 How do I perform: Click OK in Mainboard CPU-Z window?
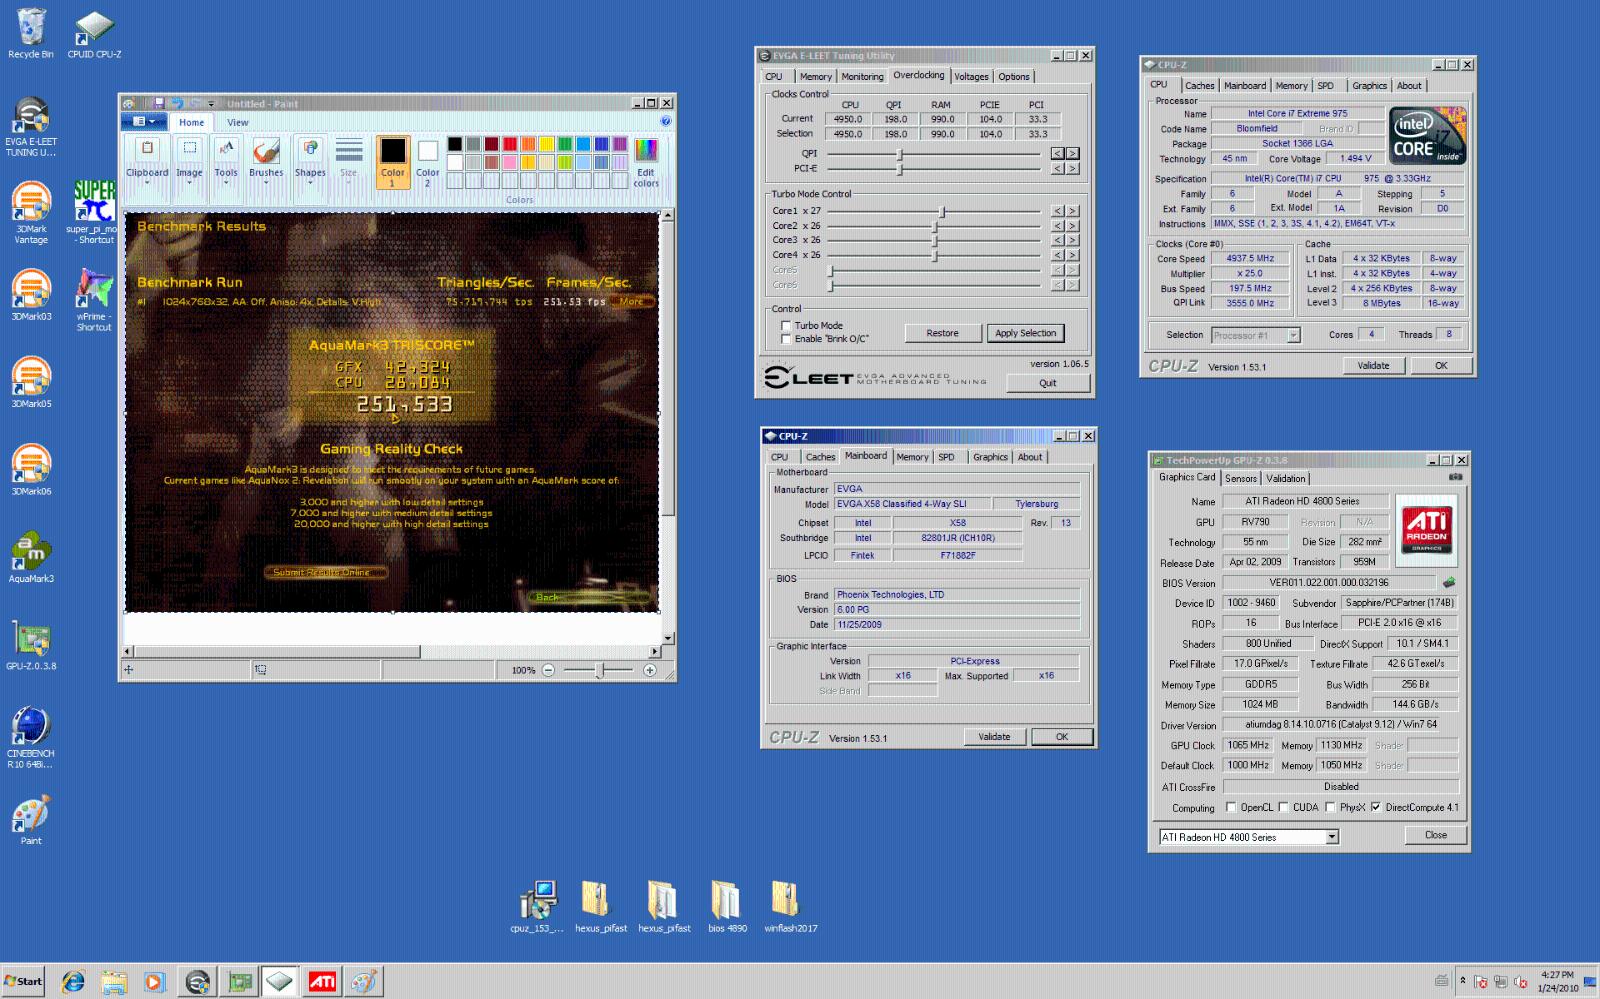click(x=1062, y=736)
